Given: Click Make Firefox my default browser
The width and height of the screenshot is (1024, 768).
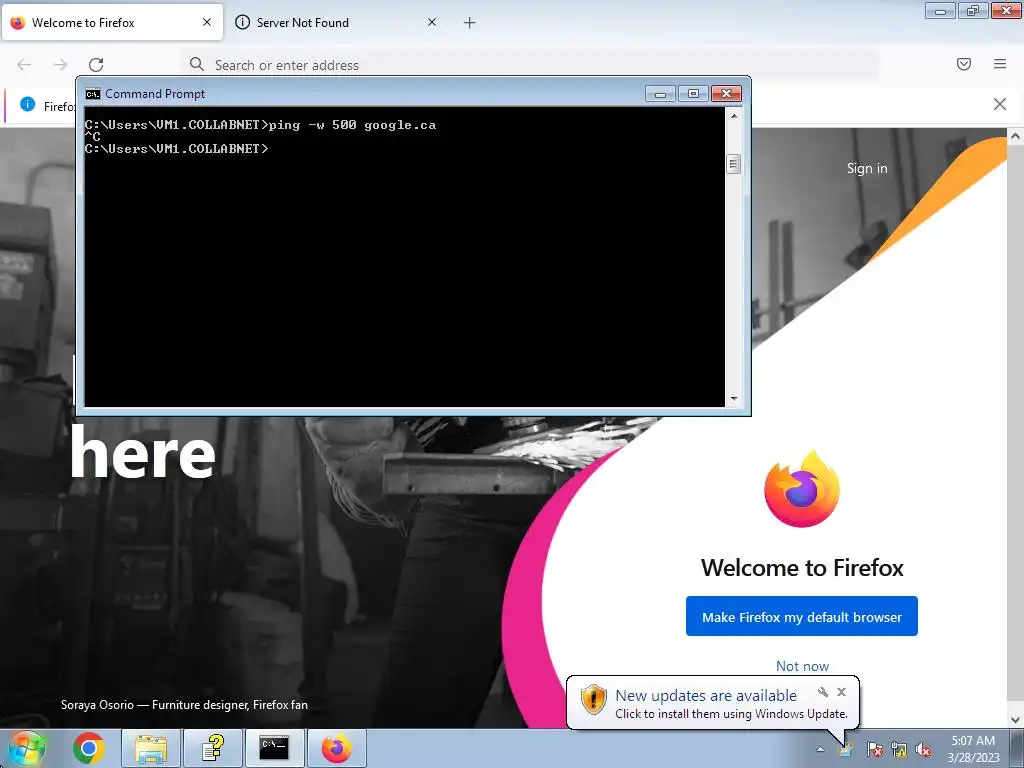Looking at the screenshot, I should pyautogui.click(x=801, y=616).
